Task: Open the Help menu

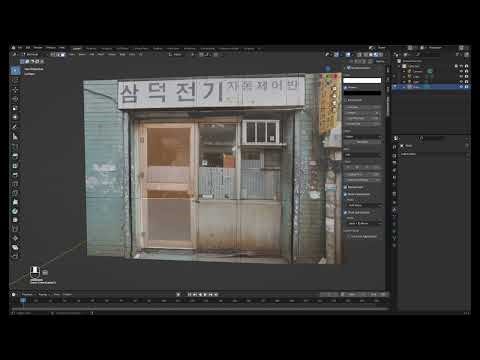Action: click(x=62, y=48)
